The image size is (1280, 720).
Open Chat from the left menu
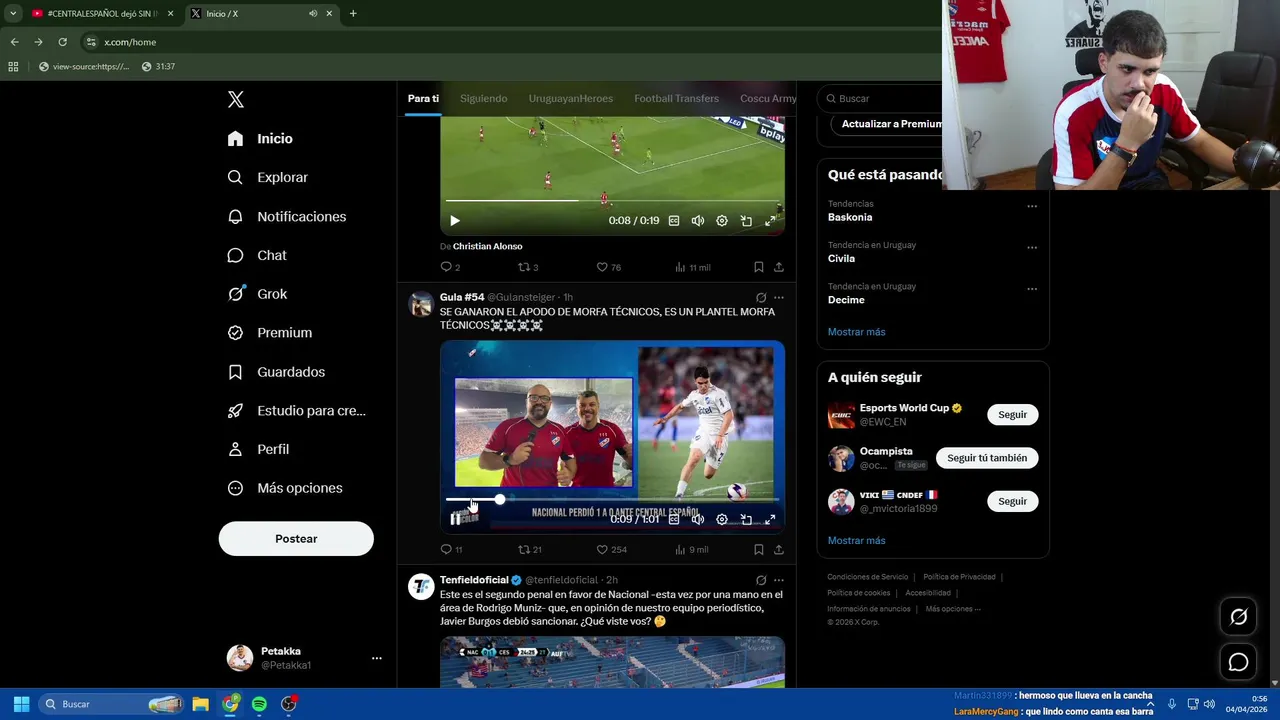(x=257, y=255)
